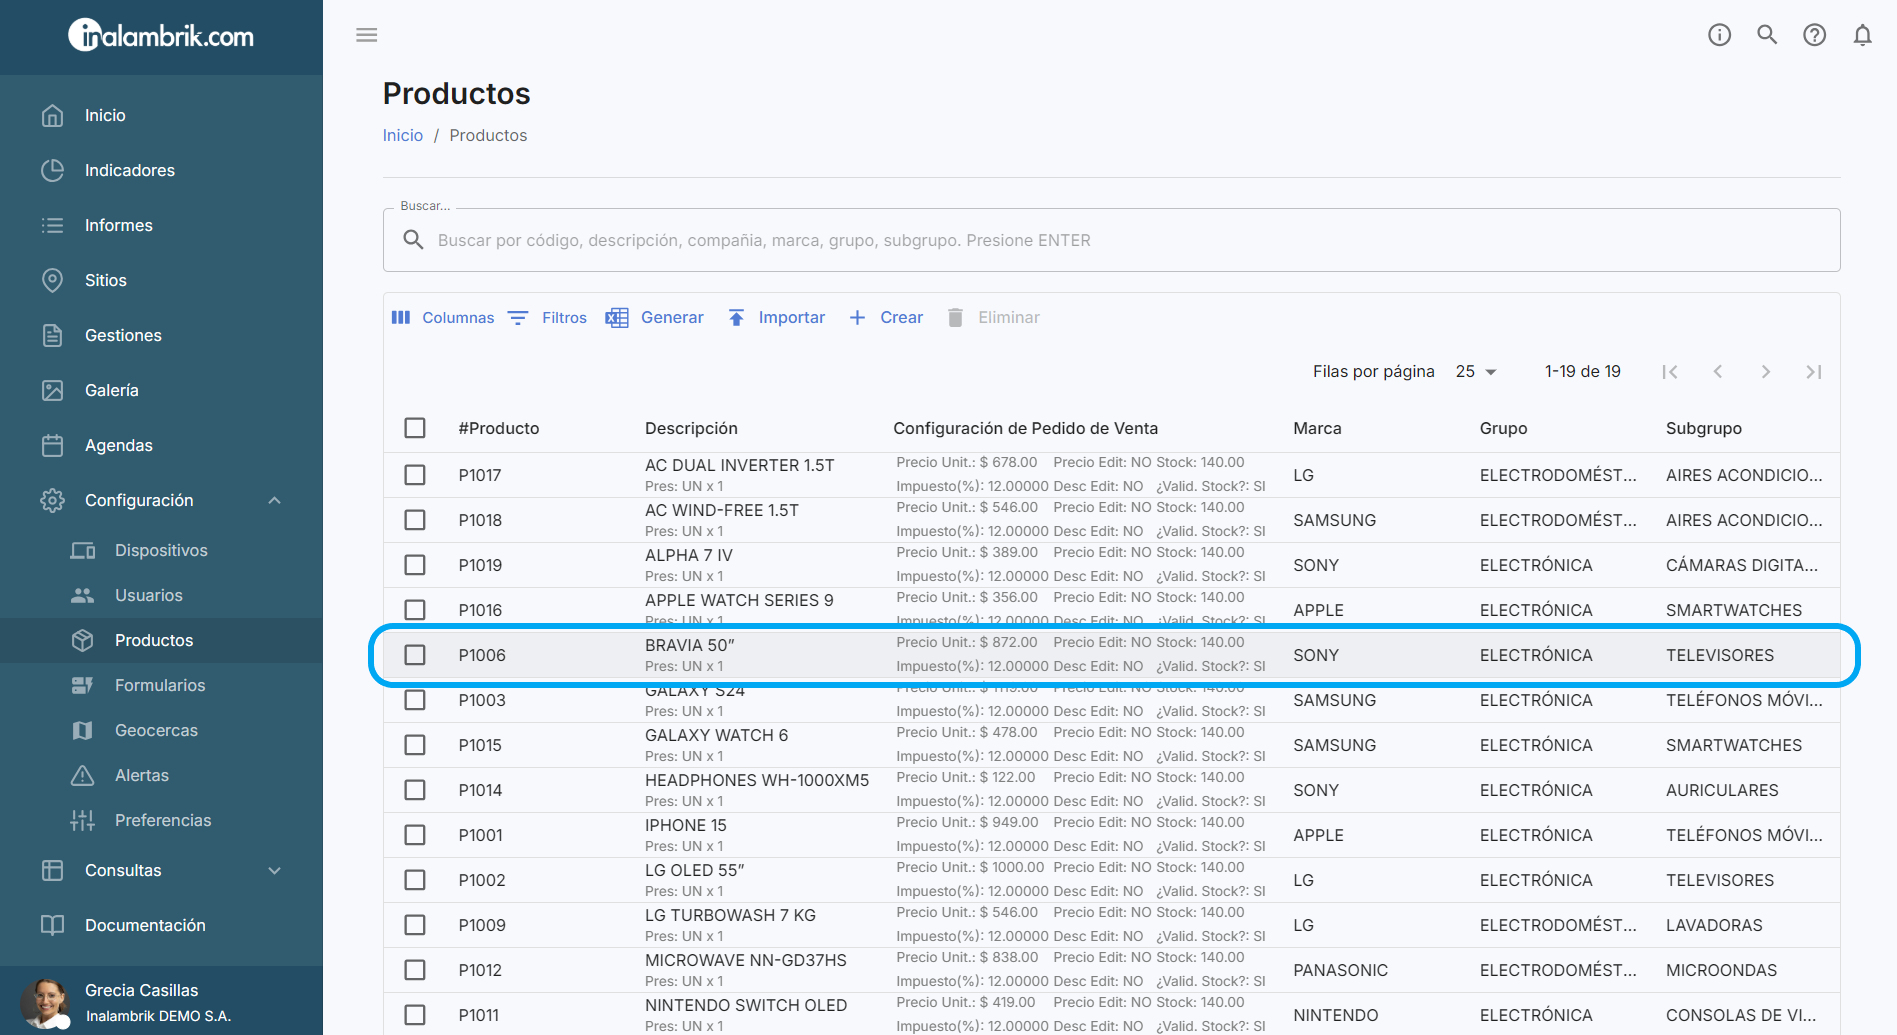Click the Importar label

coord(792,317)
